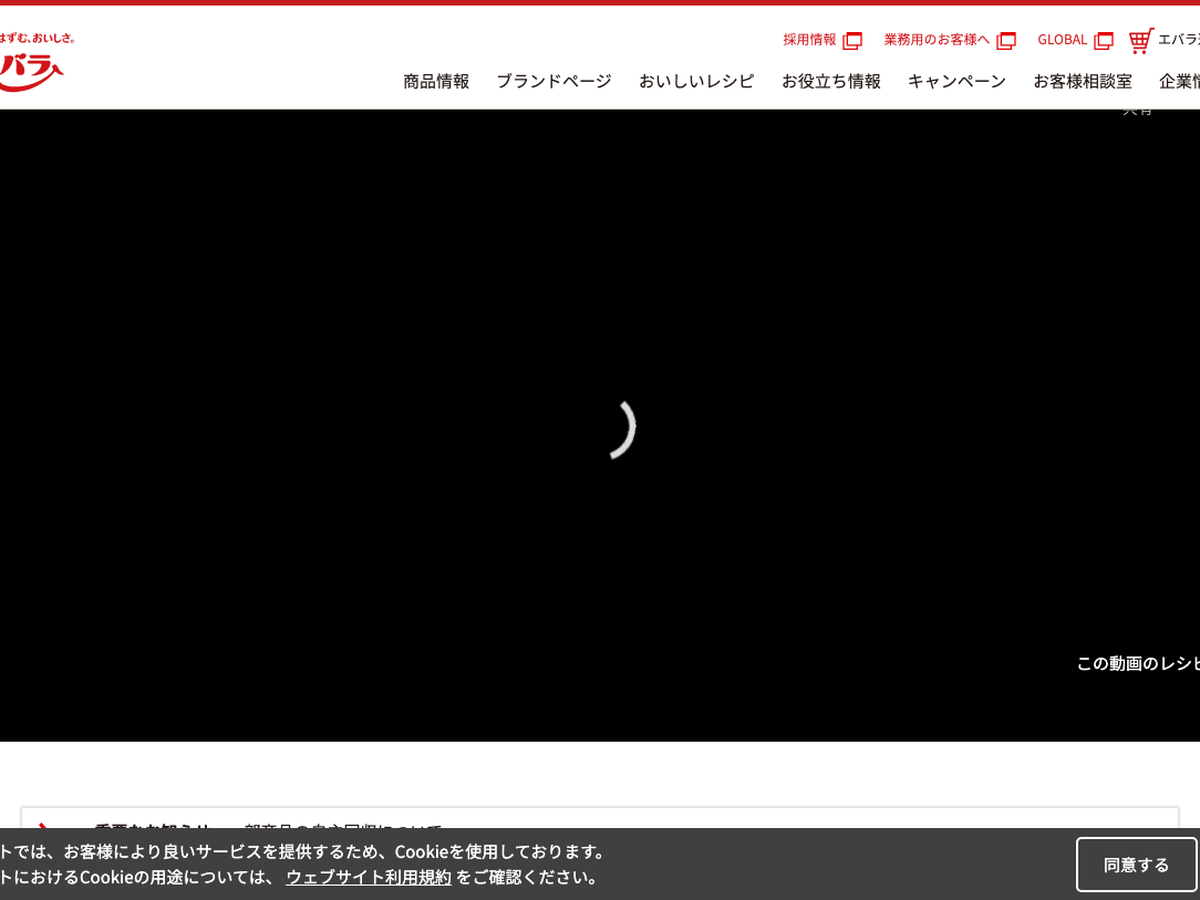Select ブランドページ in the navigation
Screen dimensions: 1200x900
tap(554, 82)
